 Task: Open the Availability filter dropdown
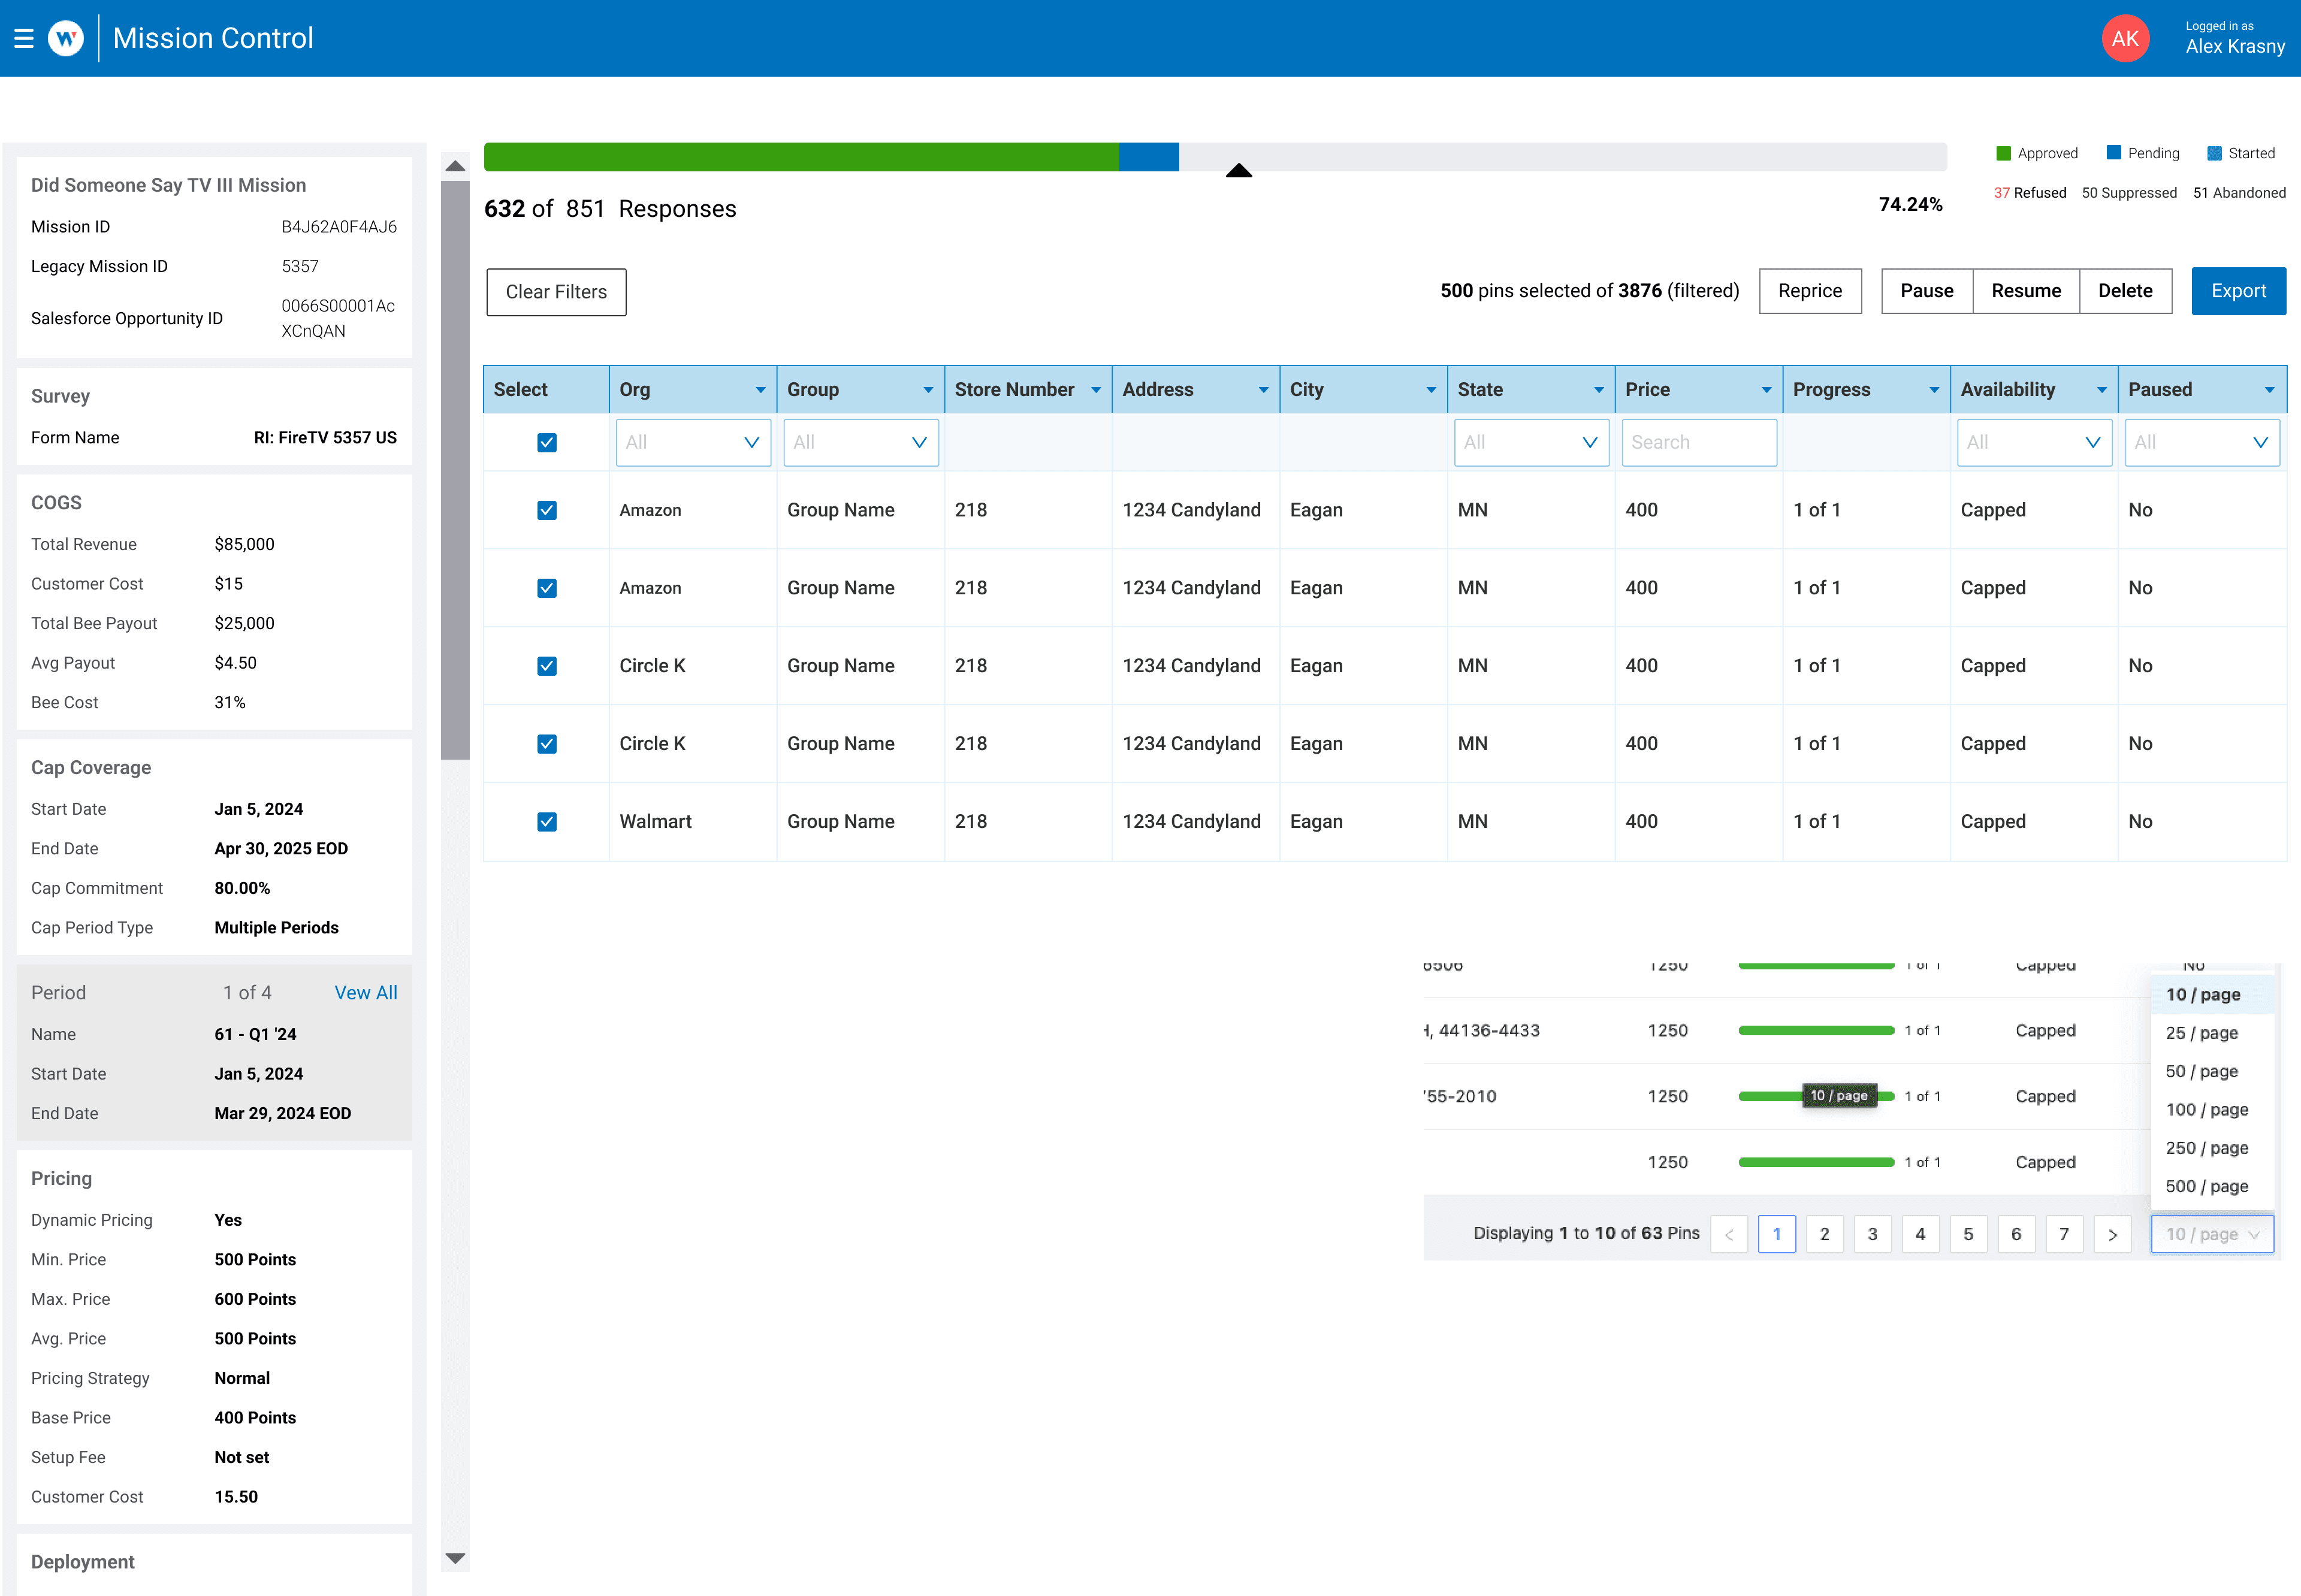click(x=2034, y=442)
